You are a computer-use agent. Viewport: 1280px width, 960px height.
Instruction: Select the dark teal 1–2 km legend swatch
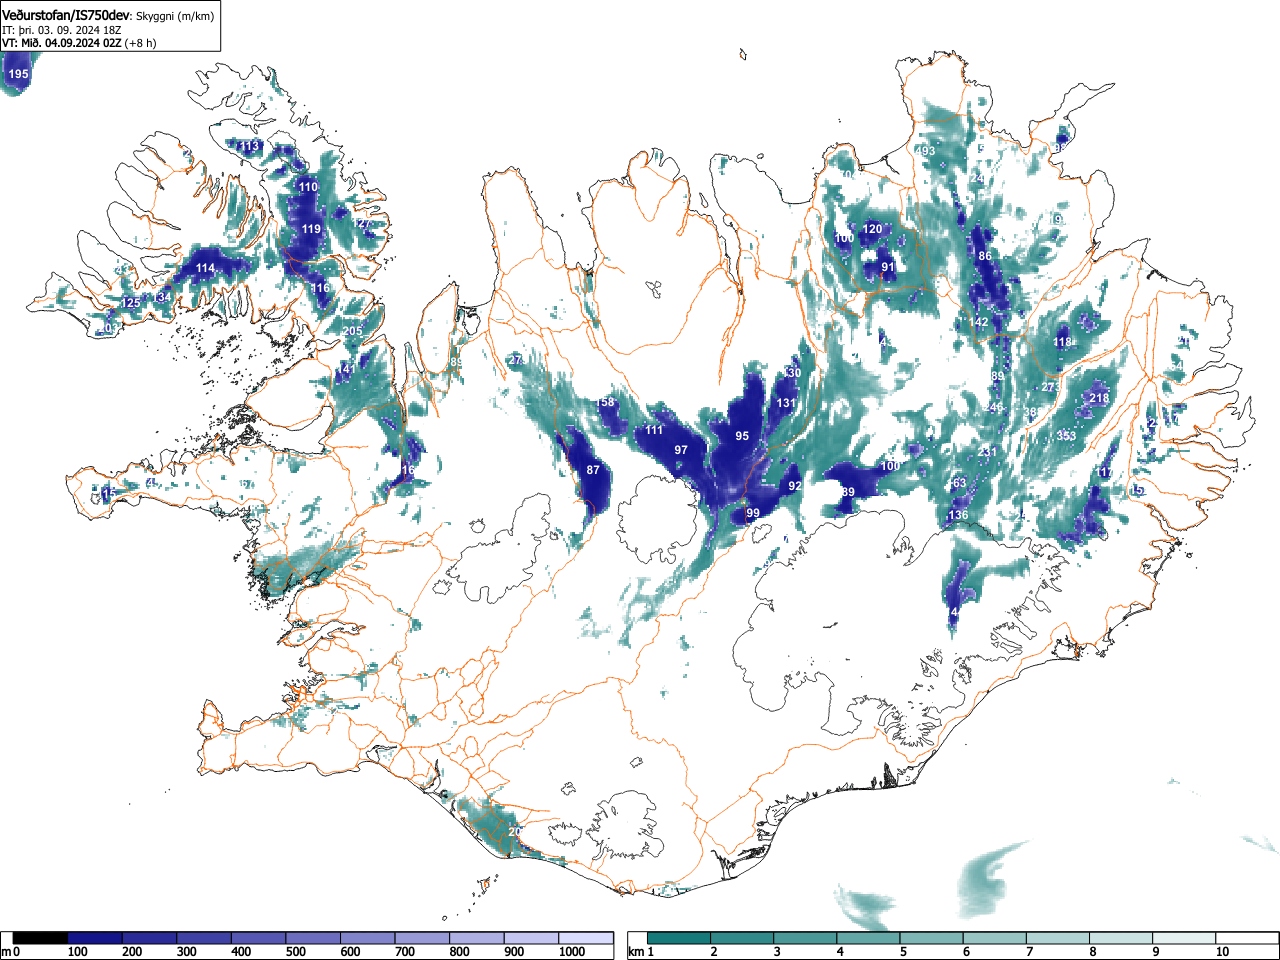point(680,938)
